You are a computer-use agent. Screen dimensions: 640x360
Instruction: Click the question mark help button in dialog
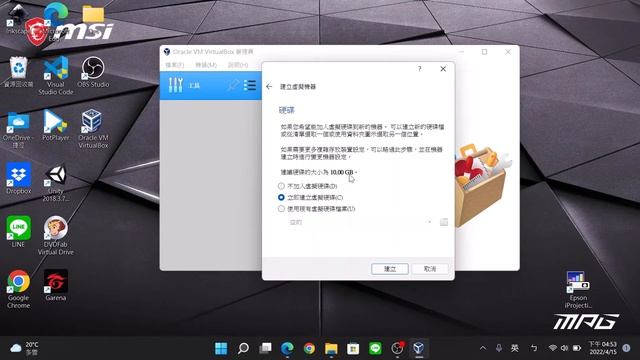[420, 69]
